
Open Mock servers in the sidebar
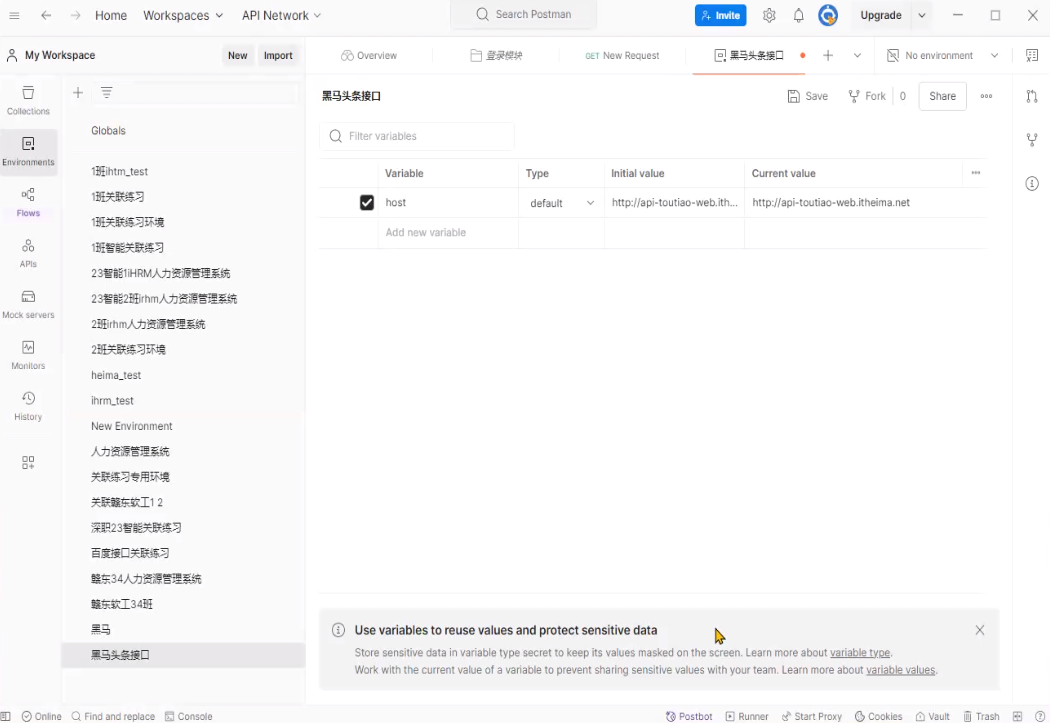(28, 304)
